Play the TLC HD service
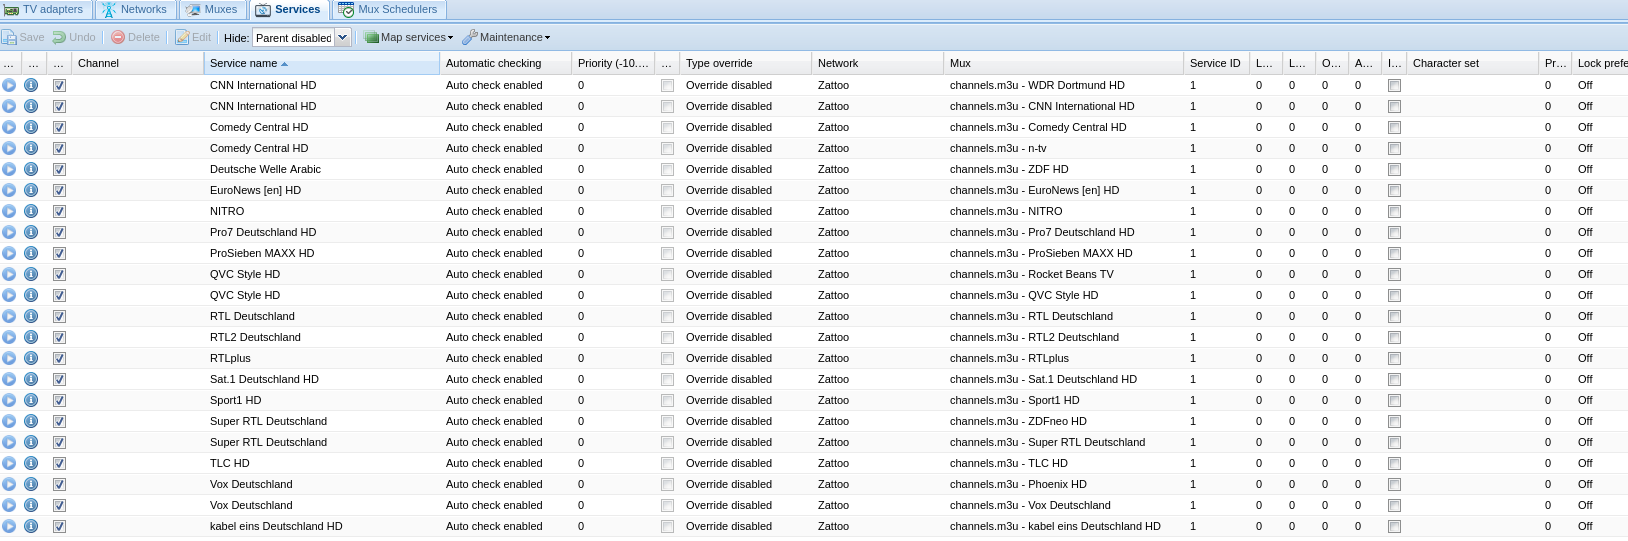 9,463
